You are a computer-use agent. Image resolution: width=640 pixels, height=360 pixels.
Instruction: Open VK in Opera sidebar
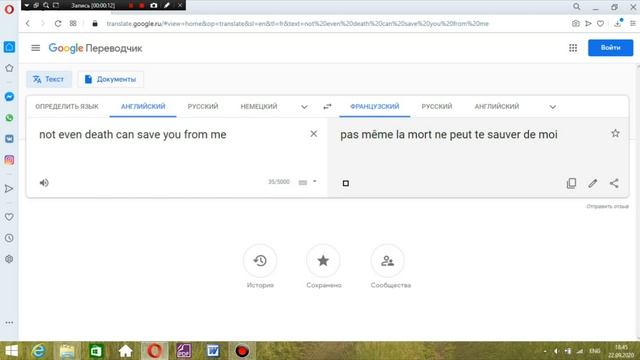pyautogui.click(x=9, y=139)
